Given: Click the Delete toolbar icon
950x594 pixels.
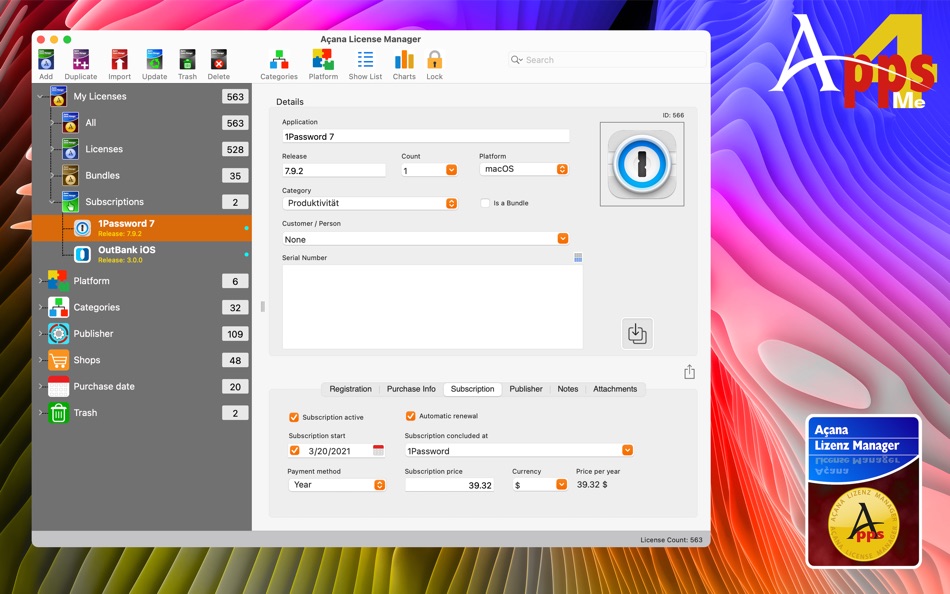Looking at the screenshot, I should (219, 60).
